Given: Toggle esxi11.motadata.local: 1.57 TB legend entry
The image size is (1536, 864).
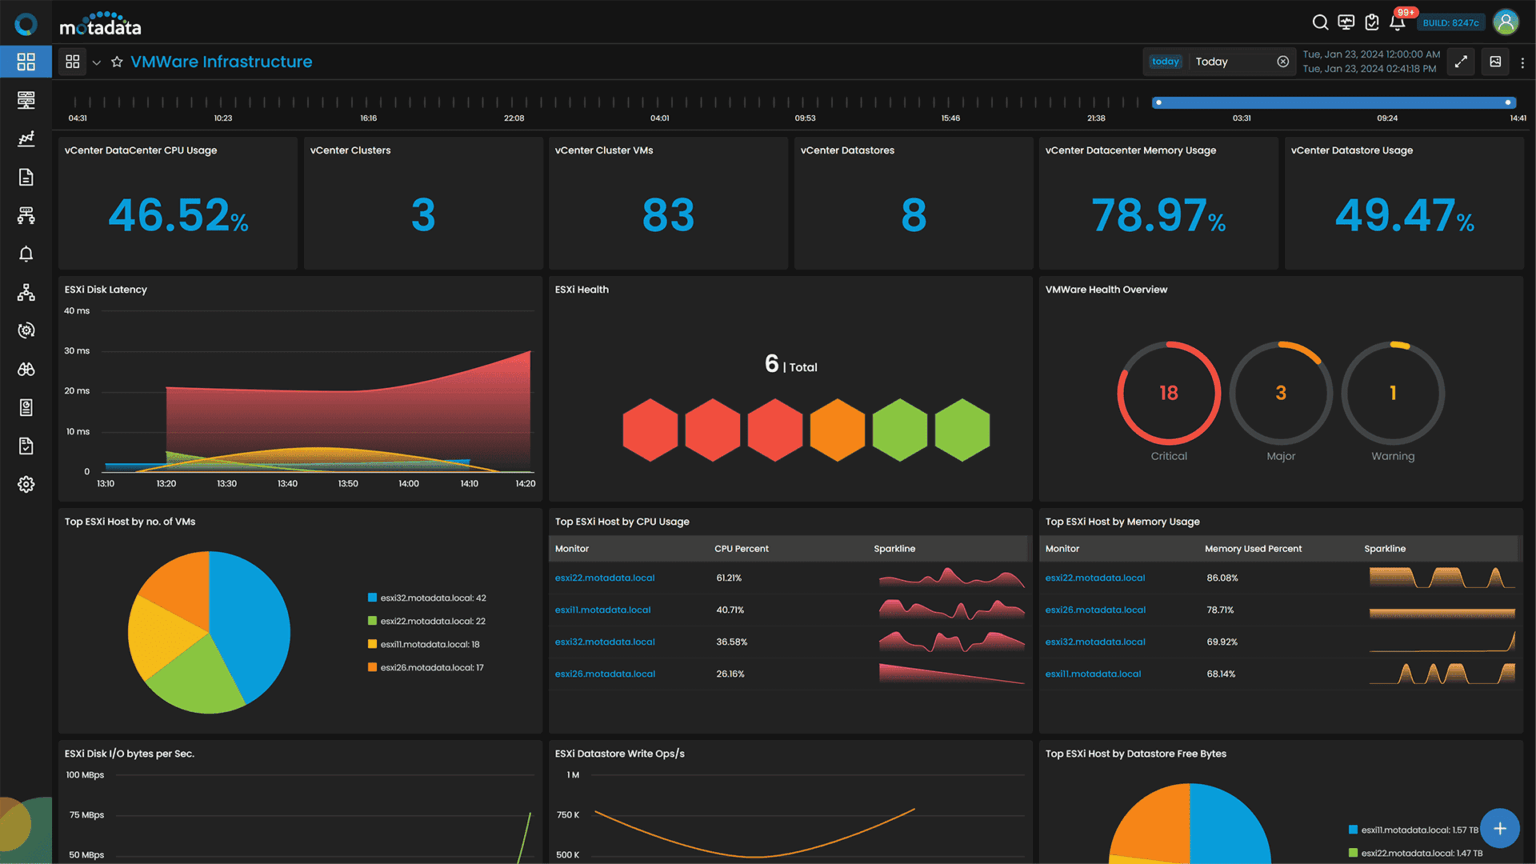Looking at the screenshot, I should tap(1413, 830).
